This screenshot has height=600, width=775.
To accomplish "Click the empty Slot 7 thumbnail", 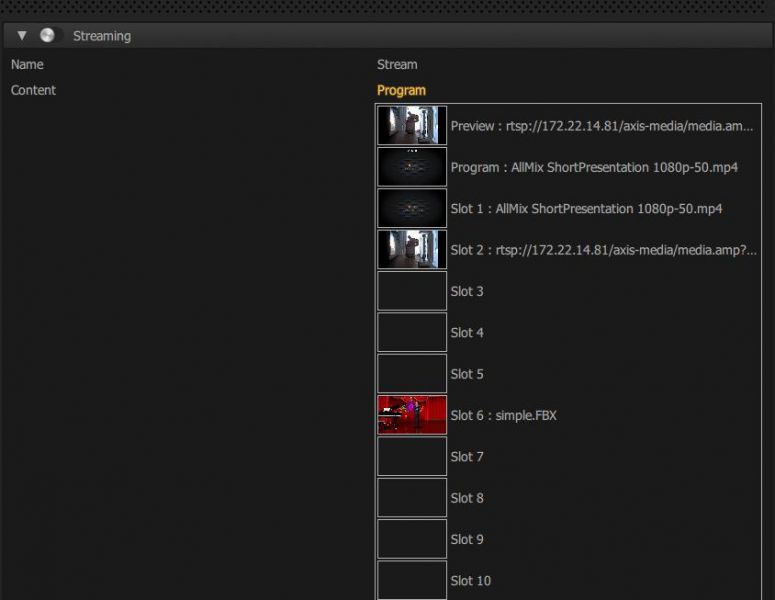I will [412, 456].
